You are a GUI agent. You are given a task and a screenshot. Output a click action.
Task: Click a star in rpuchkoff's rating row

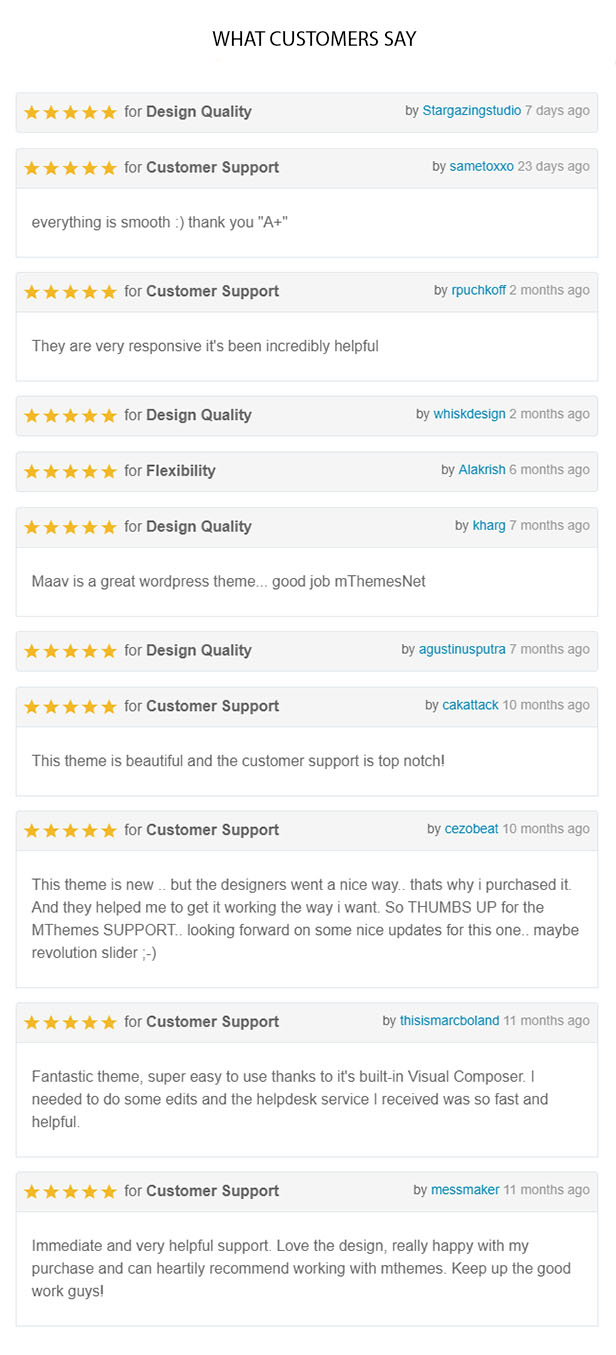pos(70,291)
